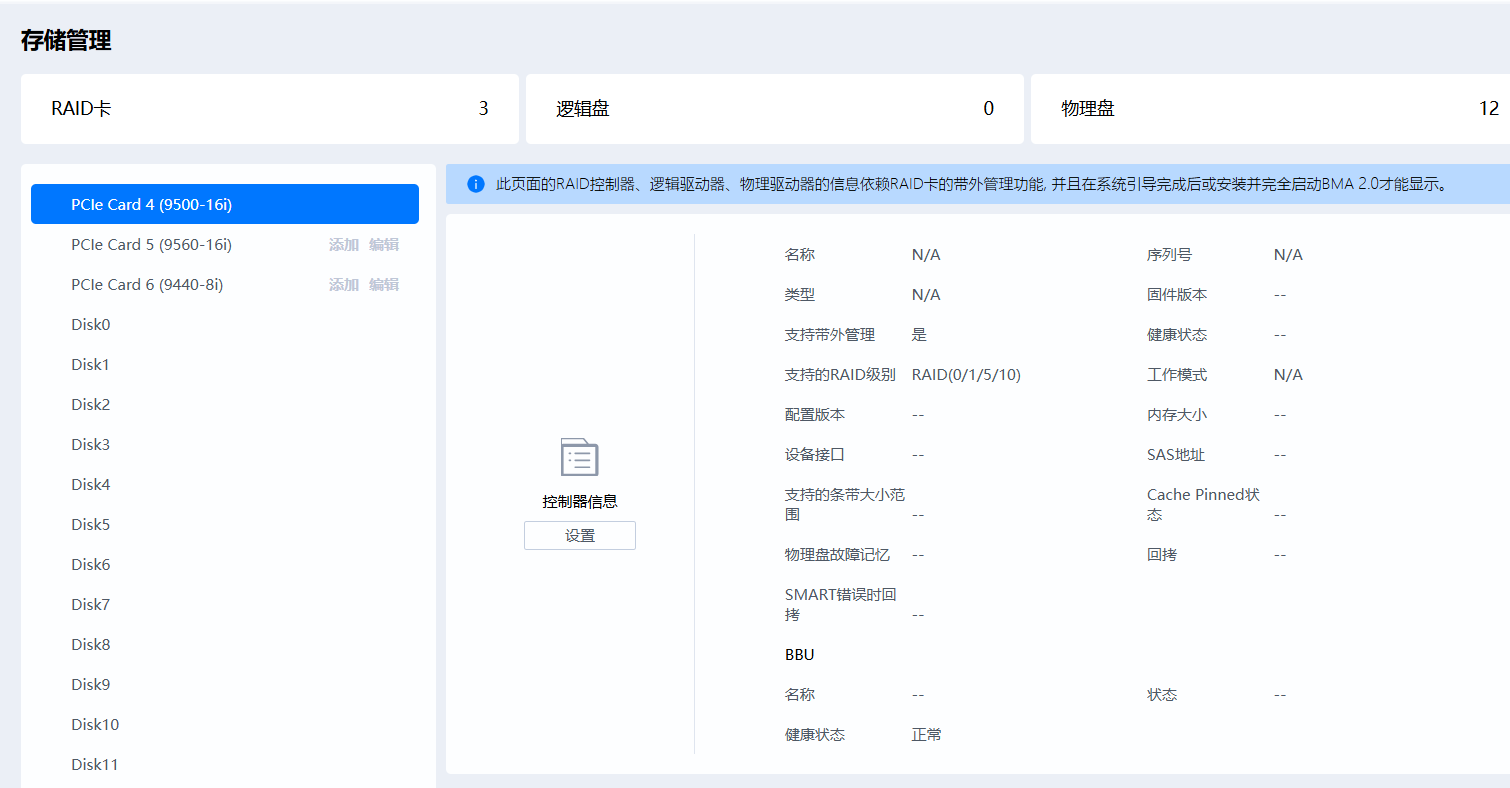Click the 设置 button under controller info
Image resolution: width=1510 pixels, height=788 pixels.
click(579, 535)
